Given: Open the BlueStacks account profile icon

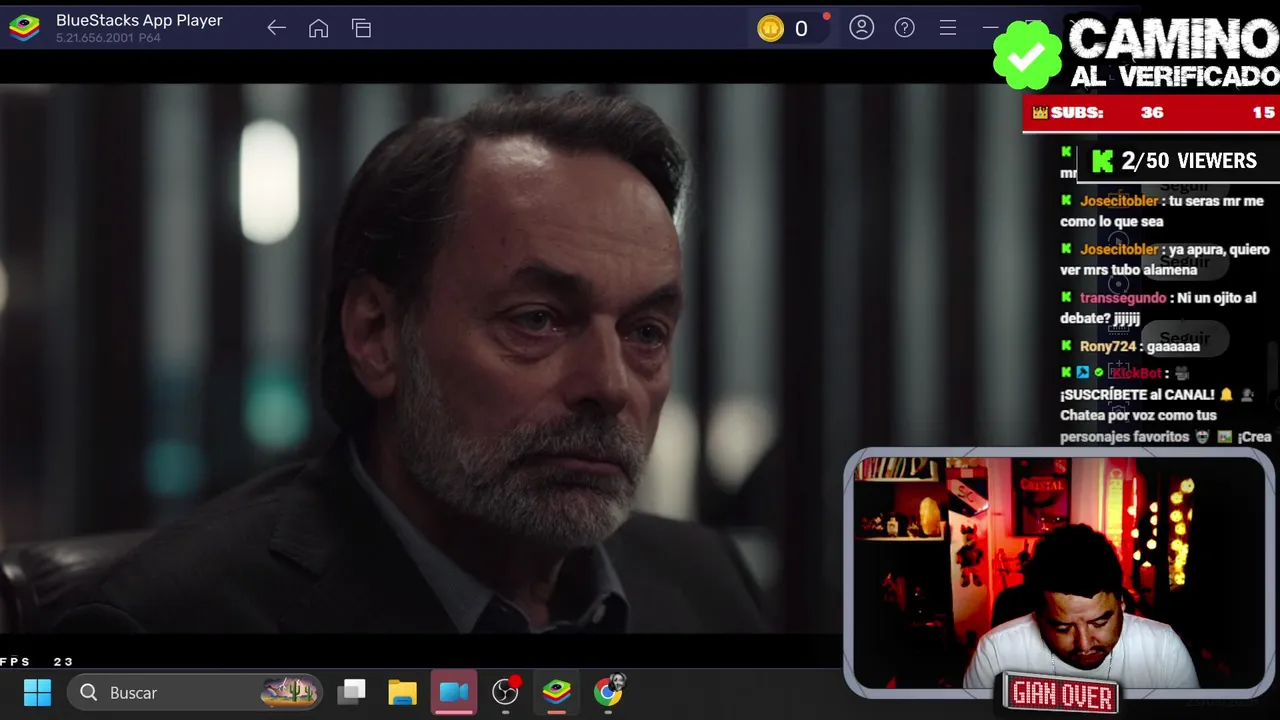Looking at the screenshot, I should point(861,28).
